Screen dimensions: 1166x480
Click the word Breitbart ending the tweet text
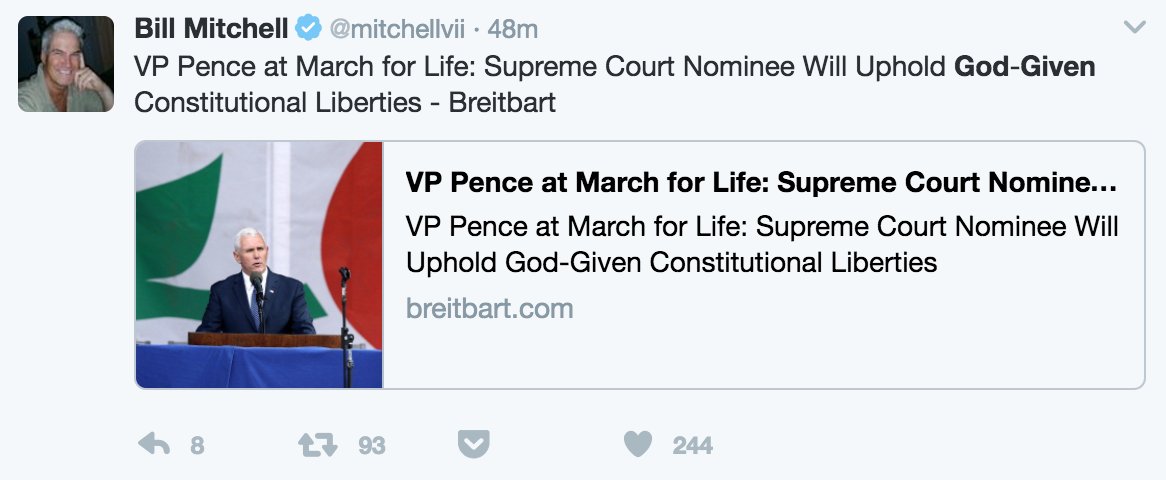click(x=505, y=103)
